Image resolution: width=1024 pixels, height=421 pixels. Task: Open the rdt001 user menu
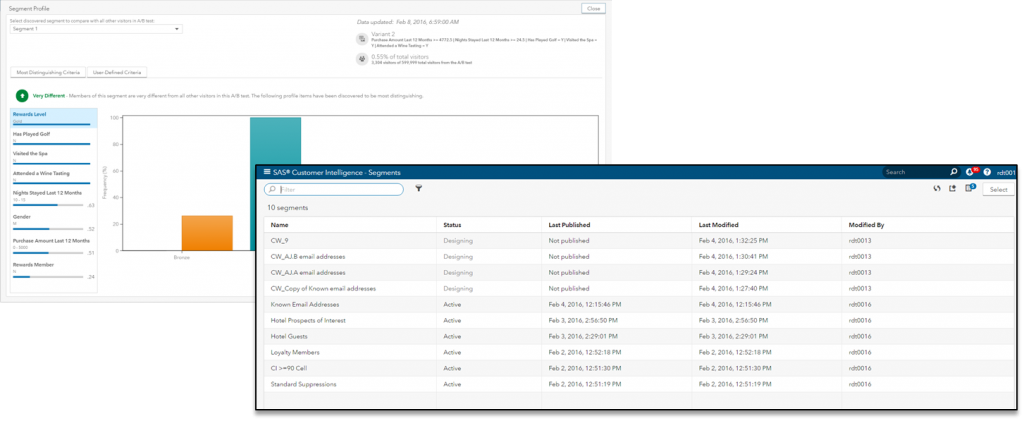(1006, 172)
